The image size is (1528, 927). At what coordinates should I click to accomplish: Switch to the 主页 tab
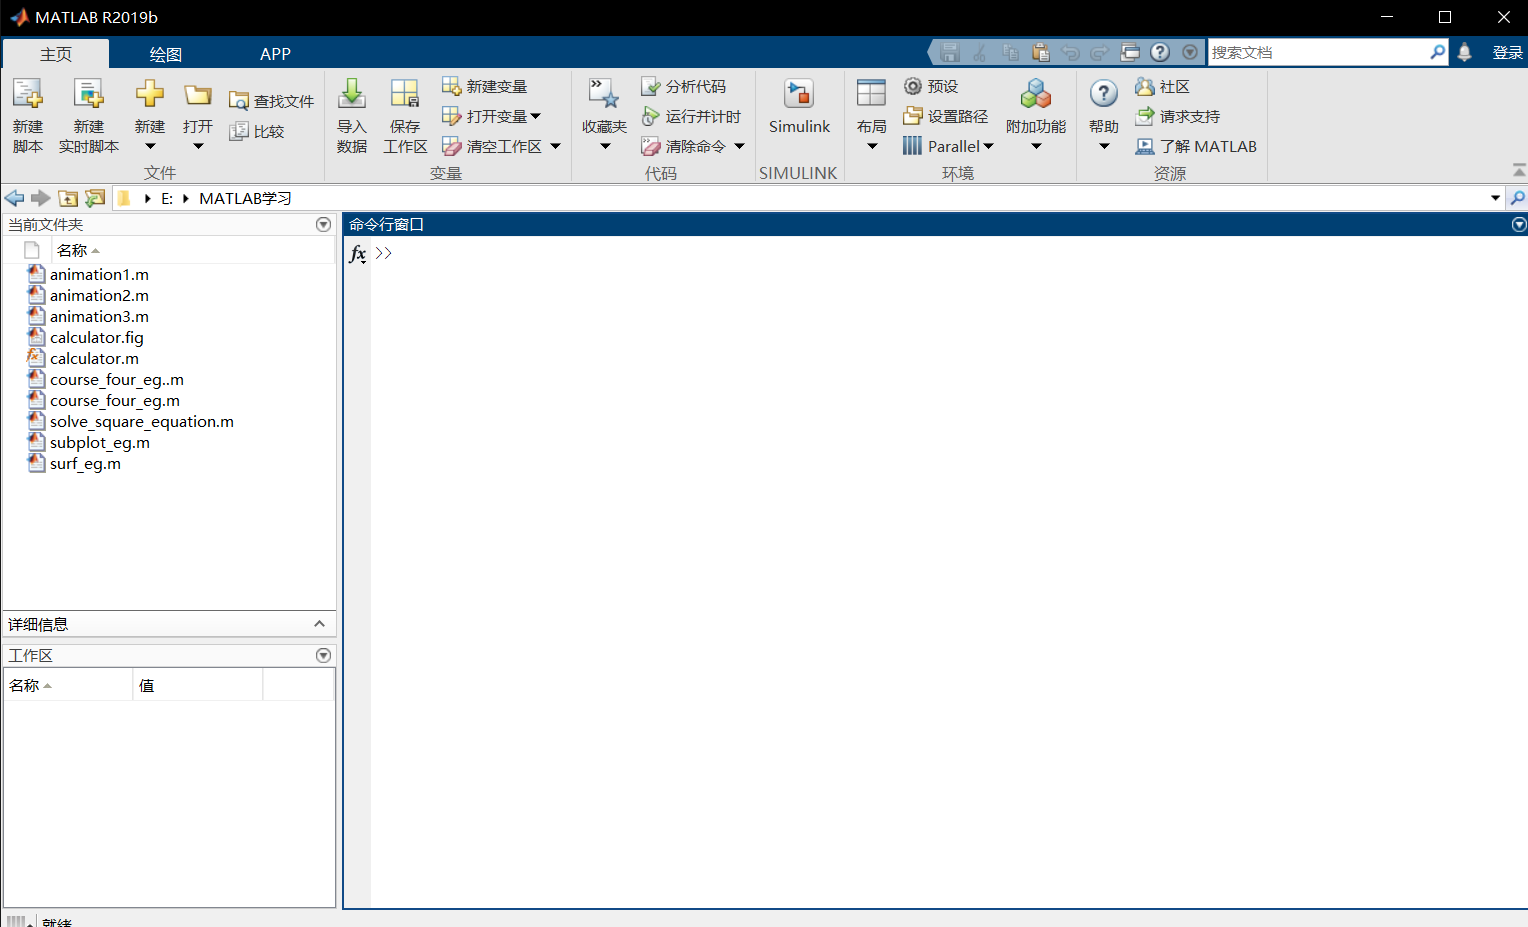coord(56,54)
